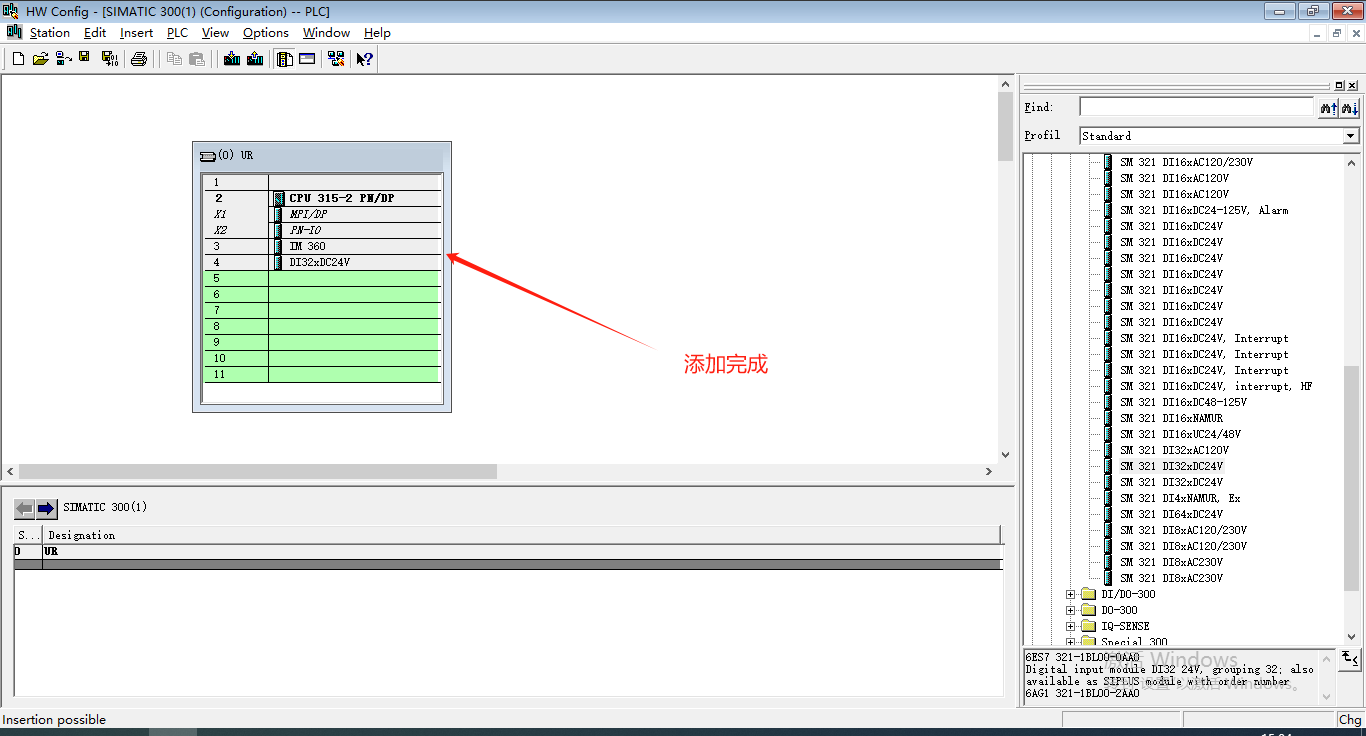Select SM 321 DI16xDC24V, interrupt, HF
Viewport: 1366px width, 736px height.
1216,386
